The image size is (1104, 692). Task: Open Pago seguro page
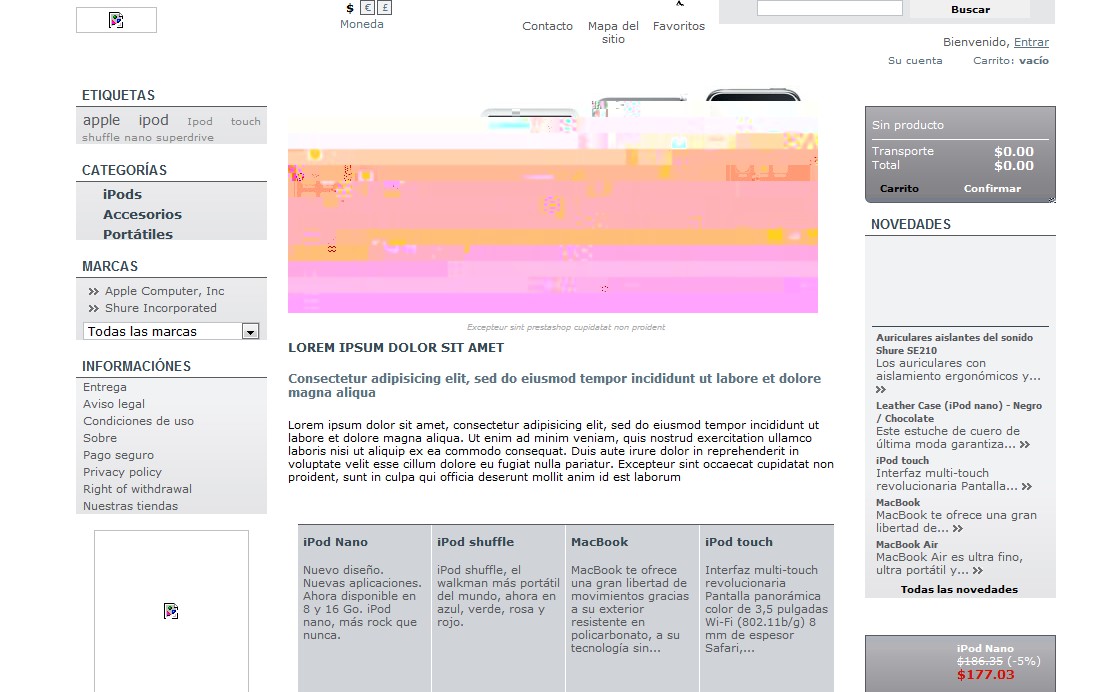pyautogui.click(x=118, y=455)
